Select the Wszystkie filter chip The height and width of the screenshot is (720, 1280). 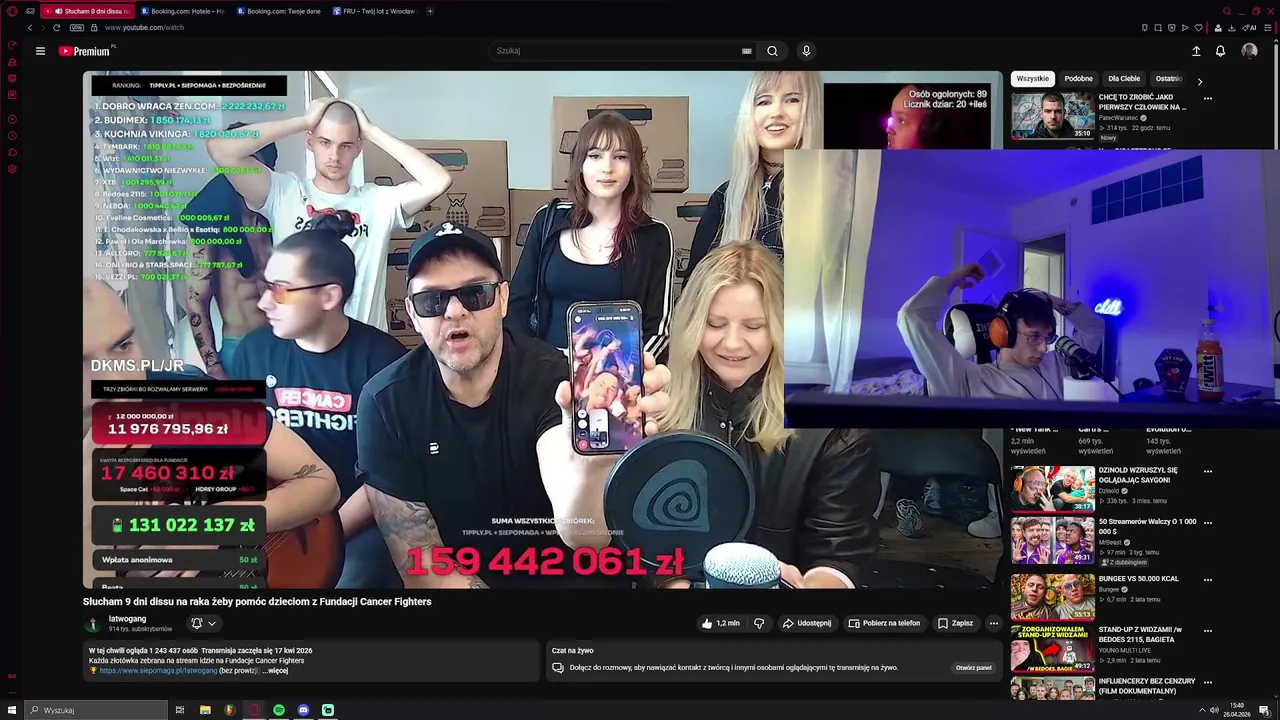tap(1032, 79)
